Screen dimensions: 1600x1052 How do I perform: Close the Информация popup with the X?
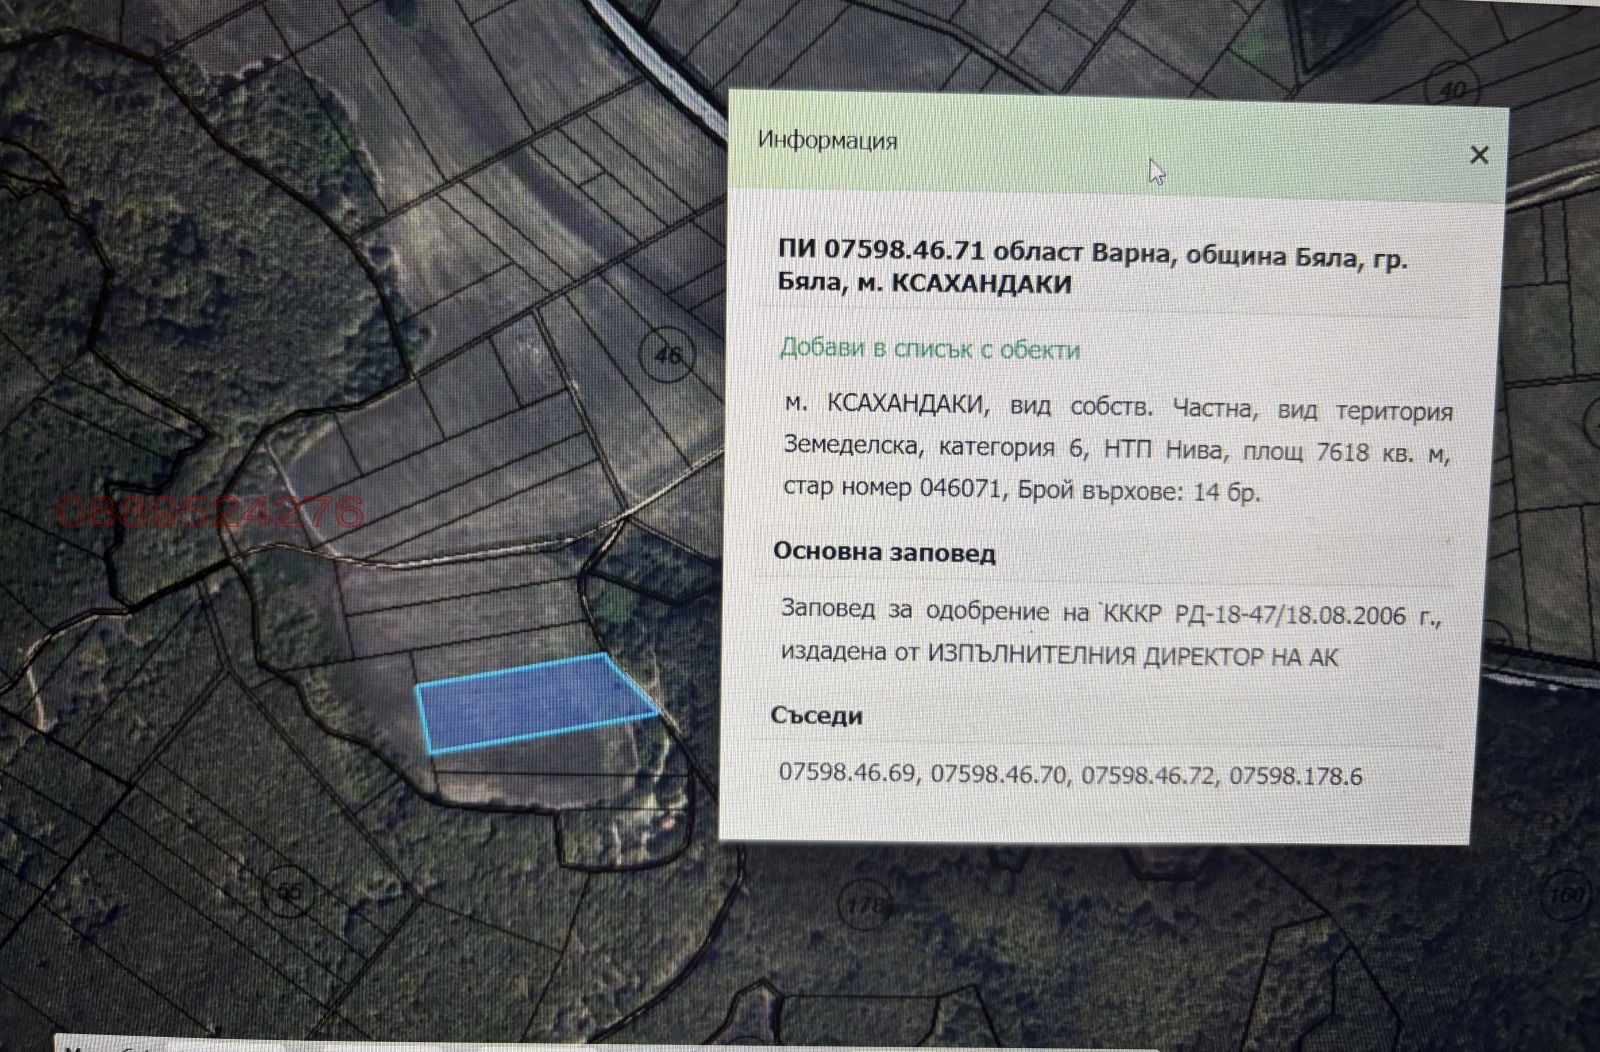pos(1479,155)
